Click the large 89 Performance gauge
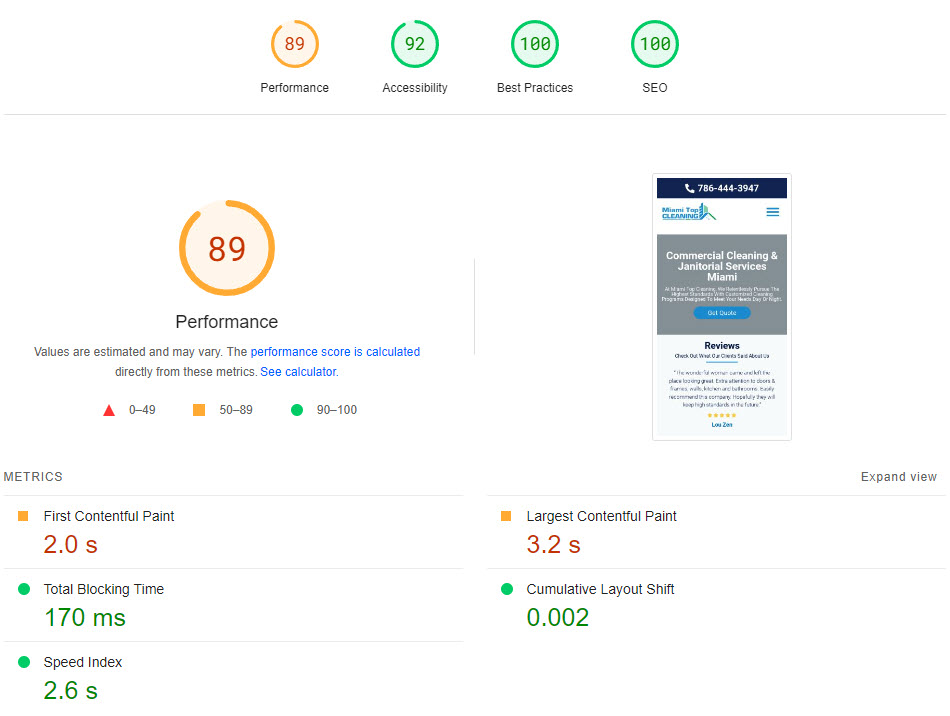This screenshot has width=950, height=716. click(227, 248)
